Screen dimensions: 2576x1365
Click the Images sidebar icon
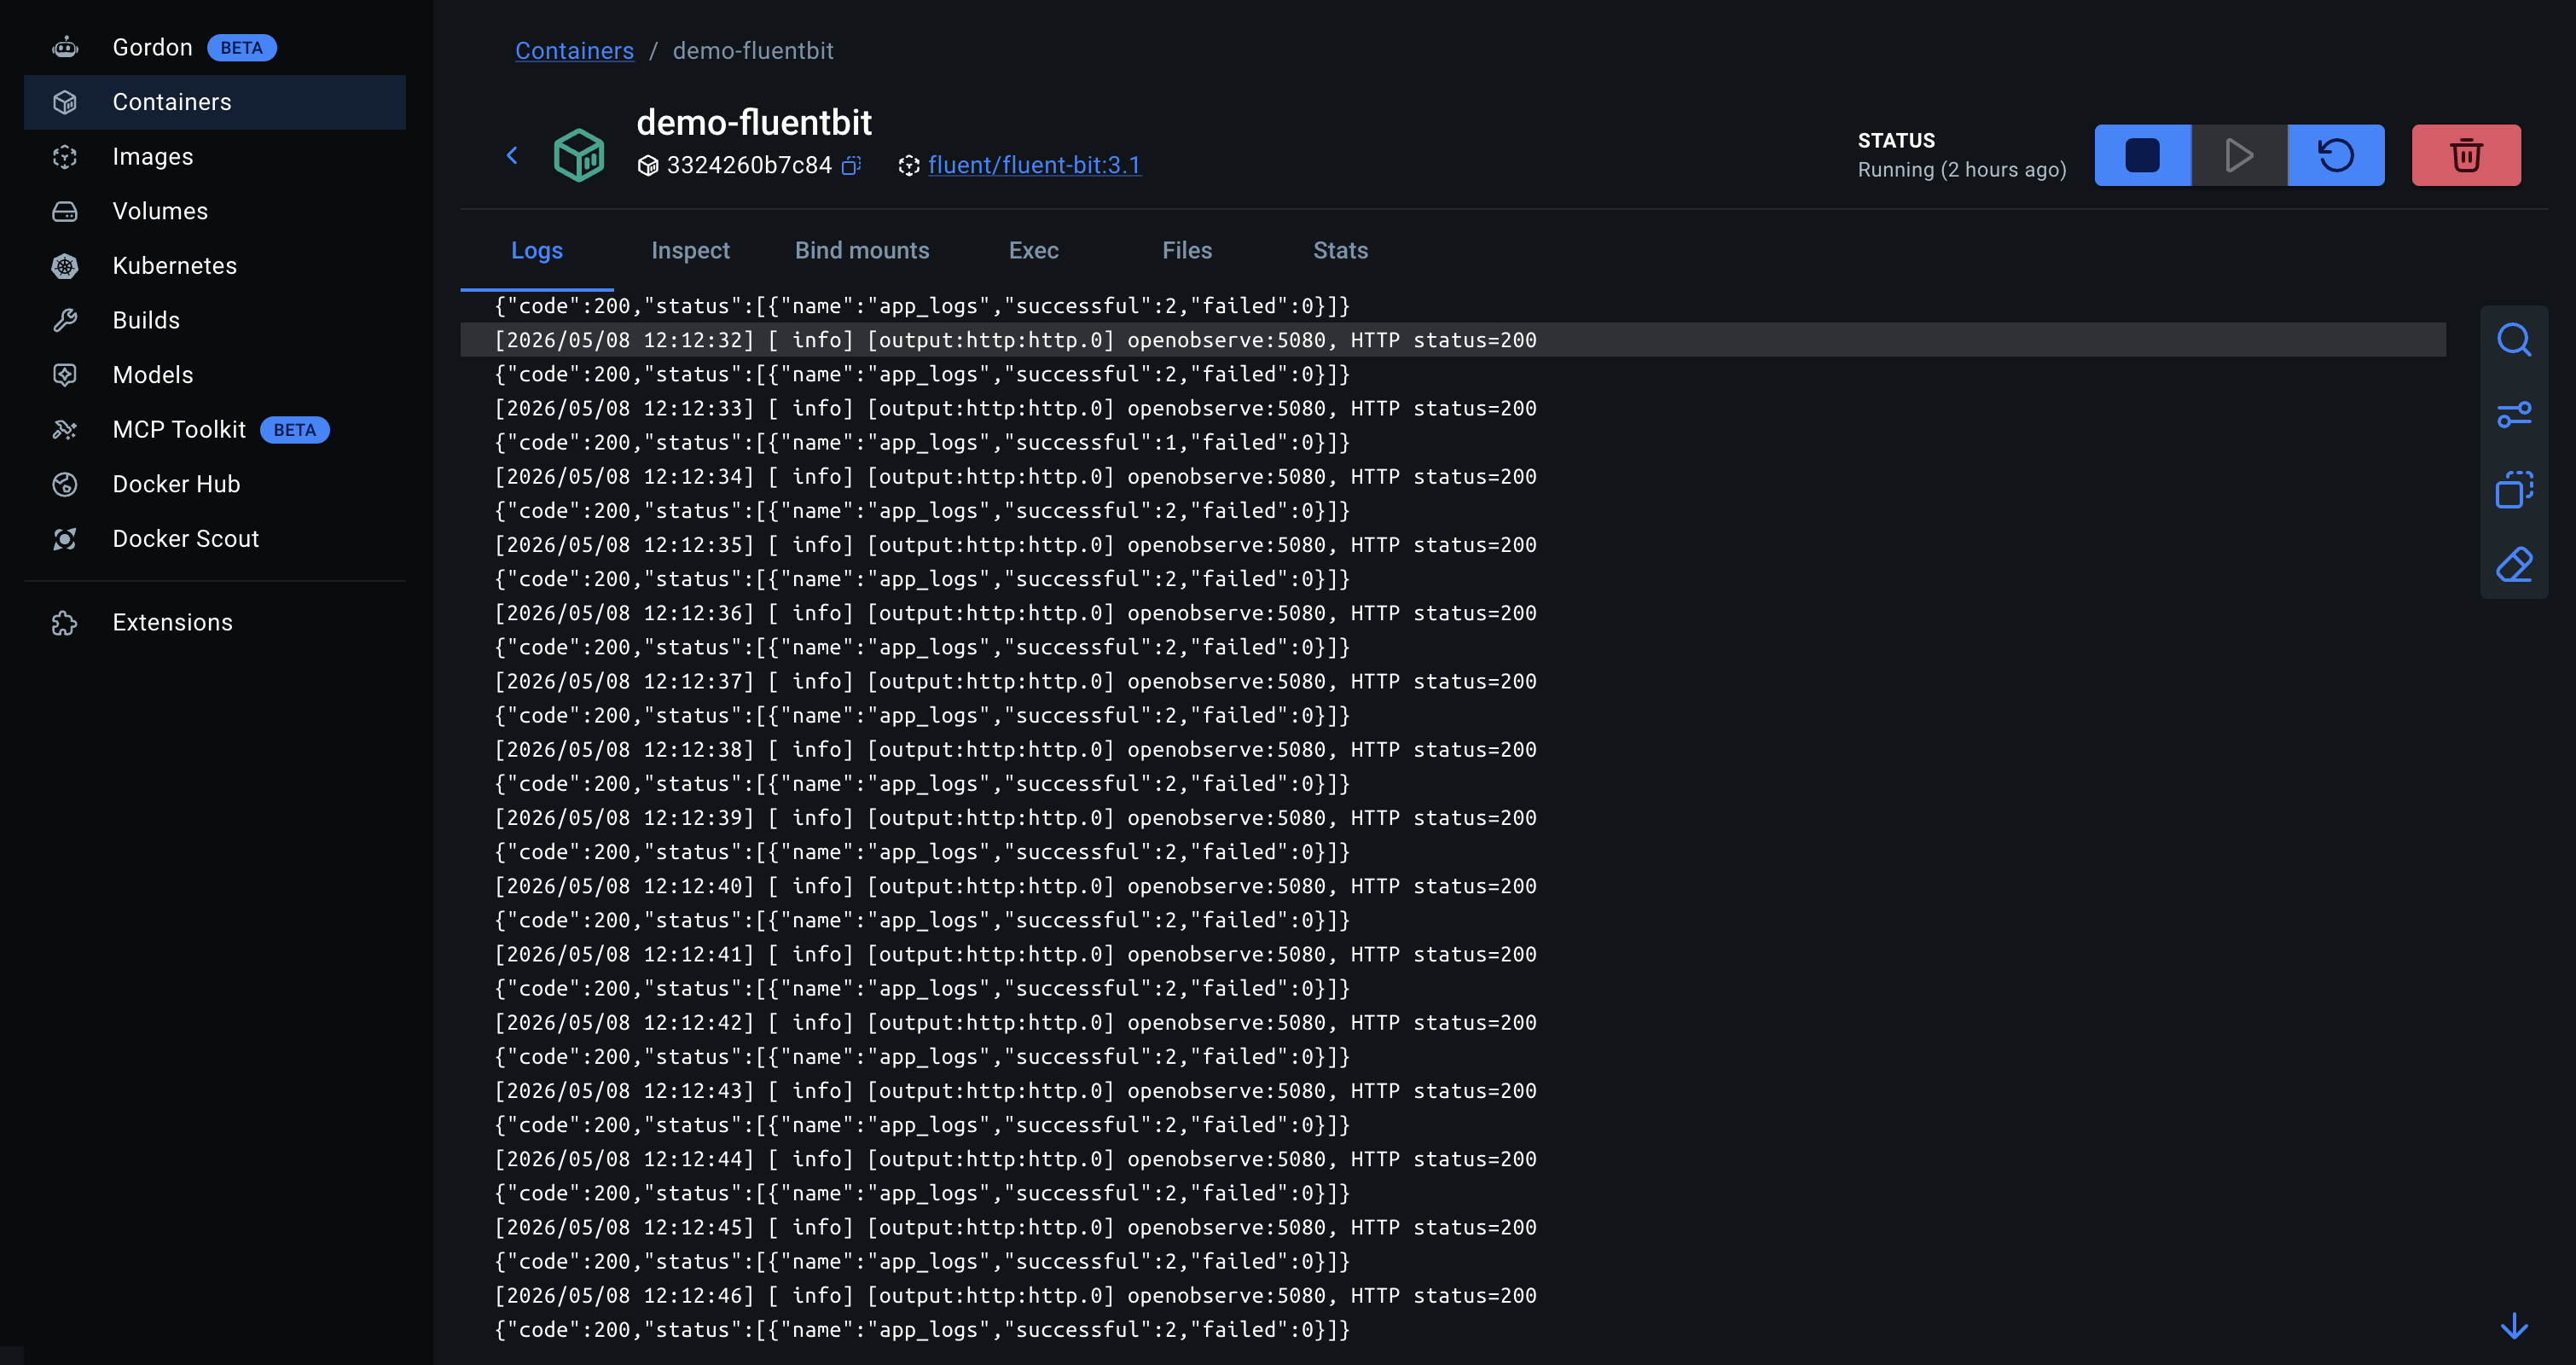click(x=65, y=157)
